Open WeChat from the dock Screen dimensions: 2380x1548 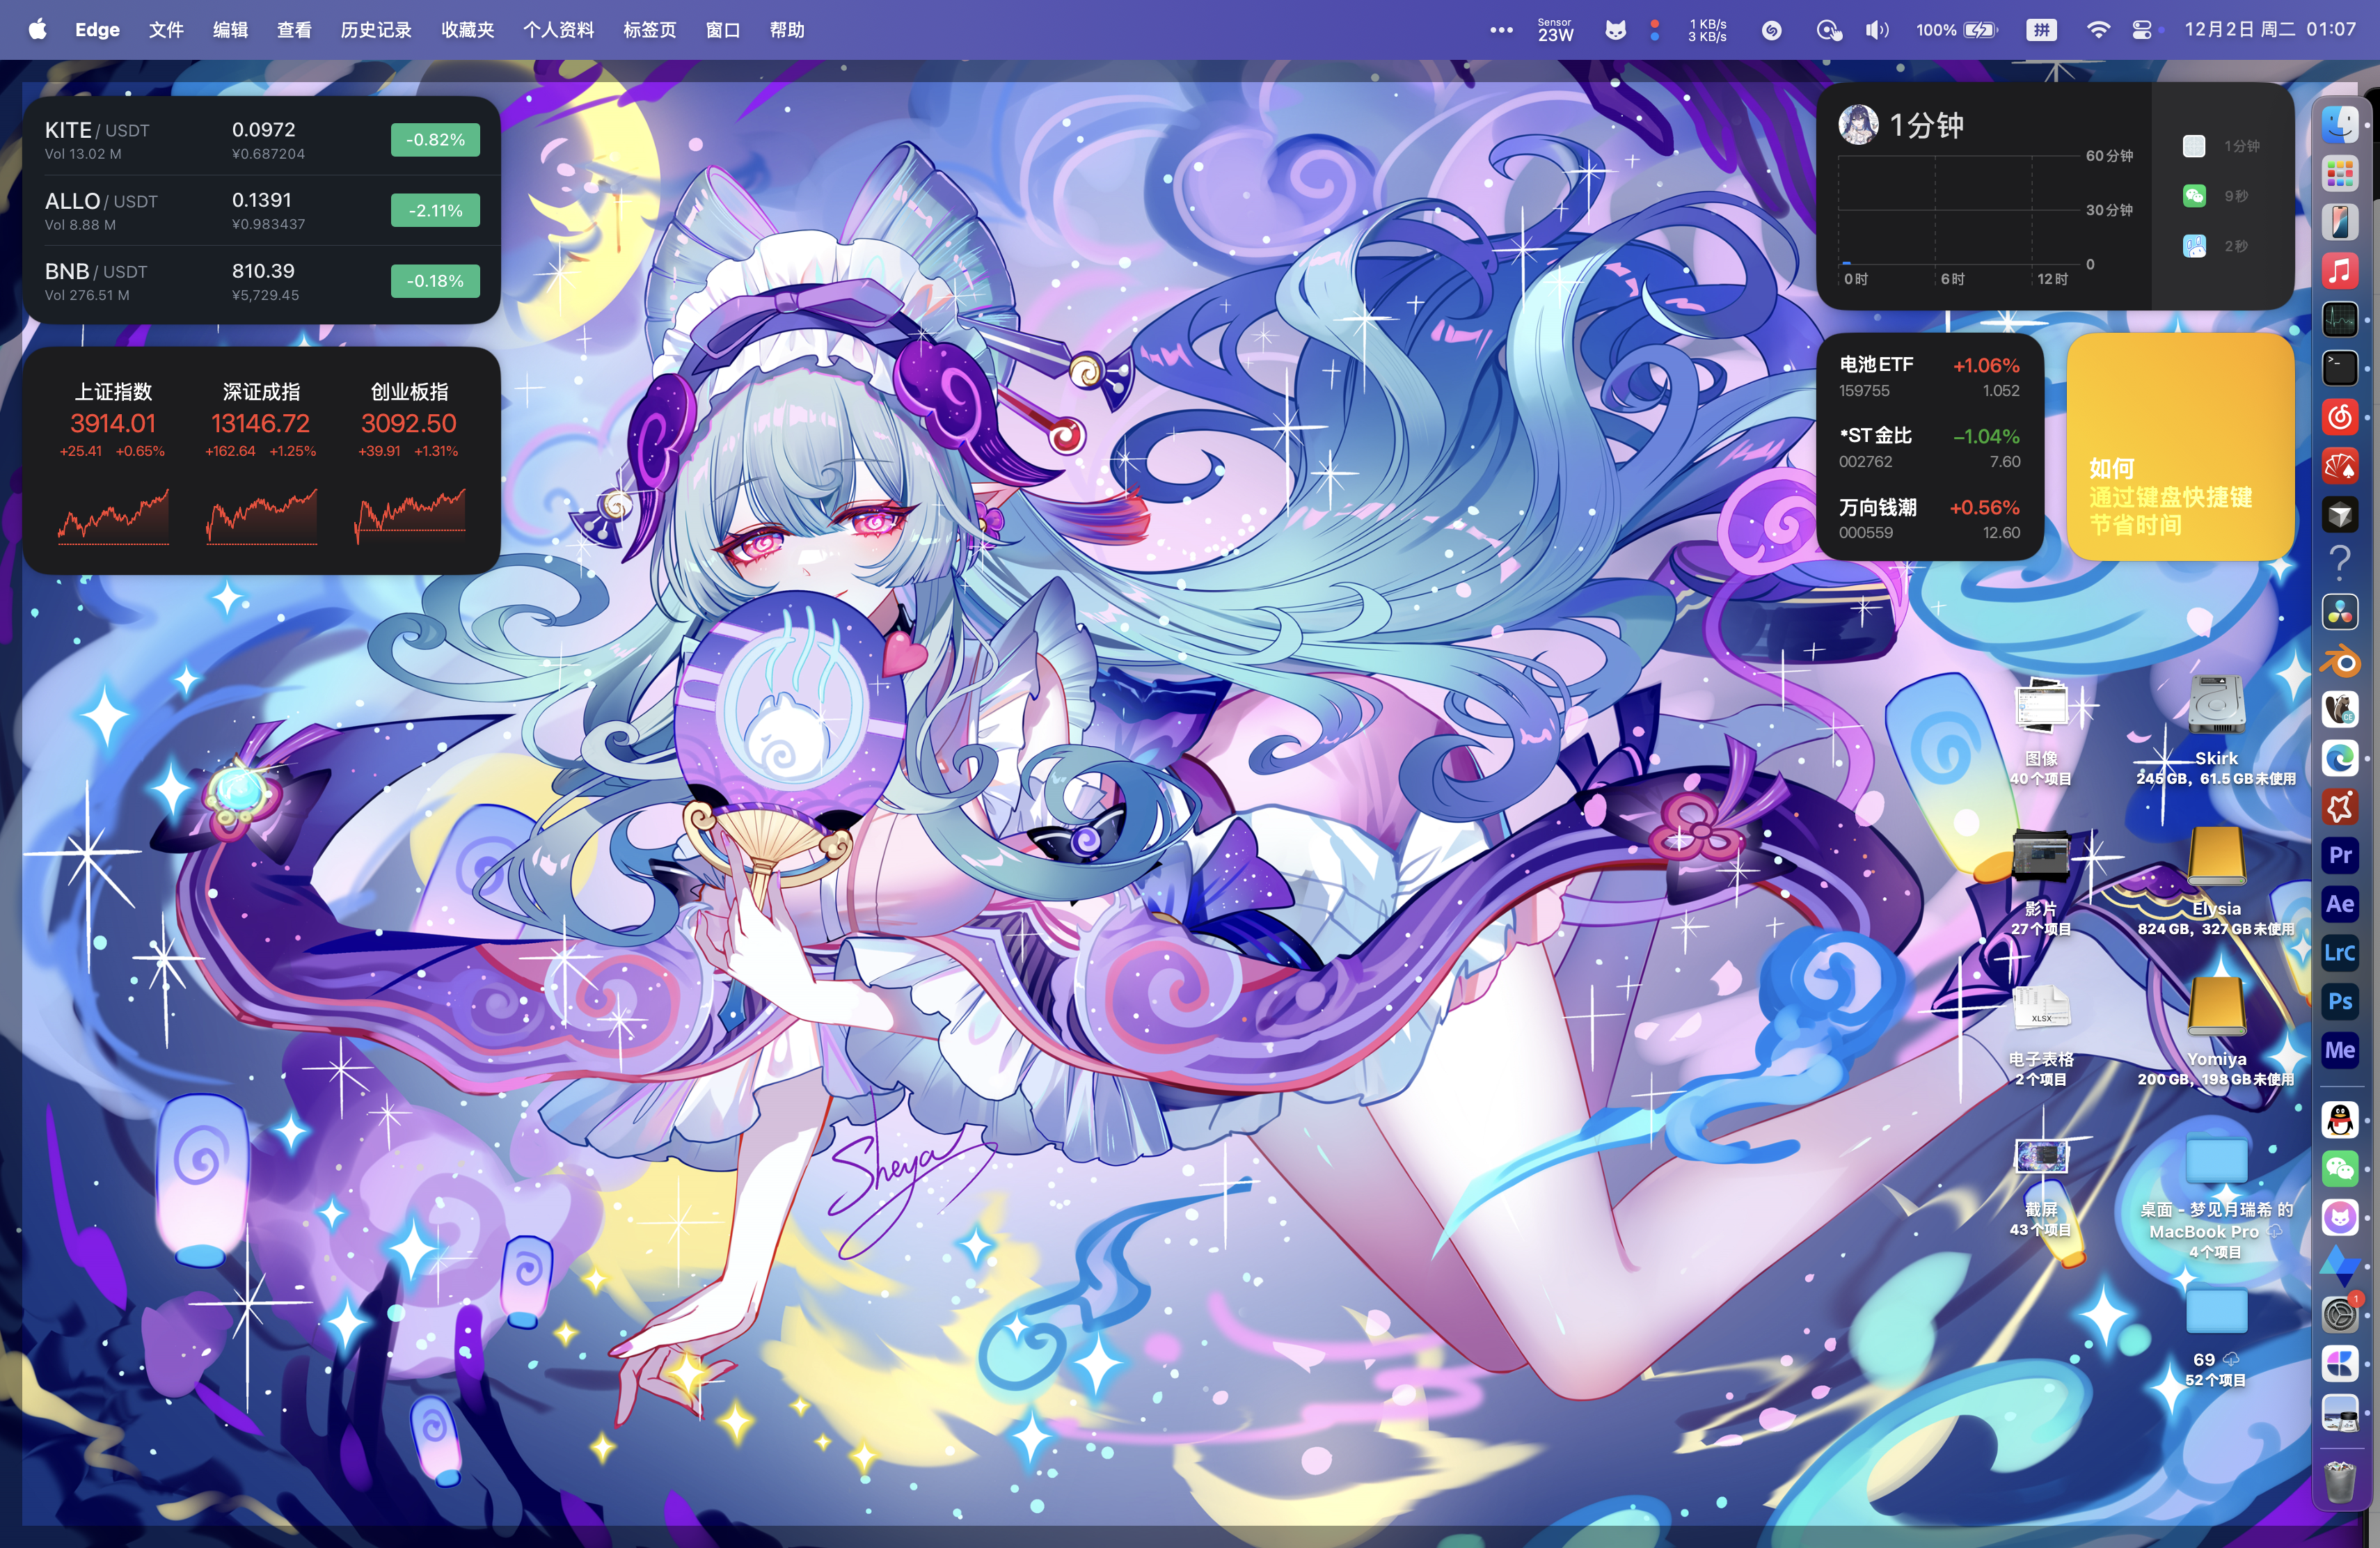click(x=2340, y=1168)
